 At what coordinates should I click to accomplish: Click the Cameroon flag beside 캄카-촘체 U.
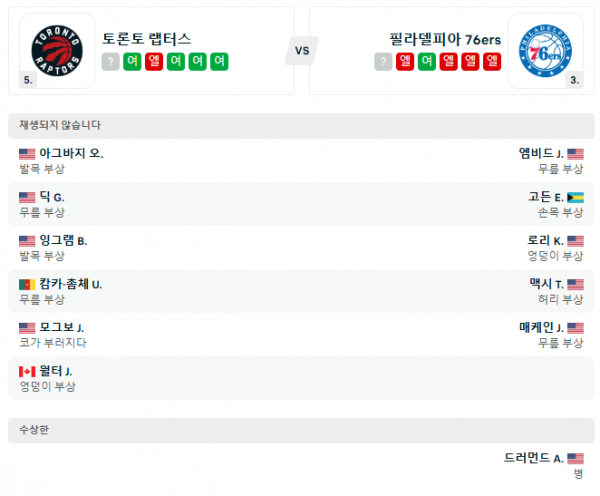click(x=27, y=284)
